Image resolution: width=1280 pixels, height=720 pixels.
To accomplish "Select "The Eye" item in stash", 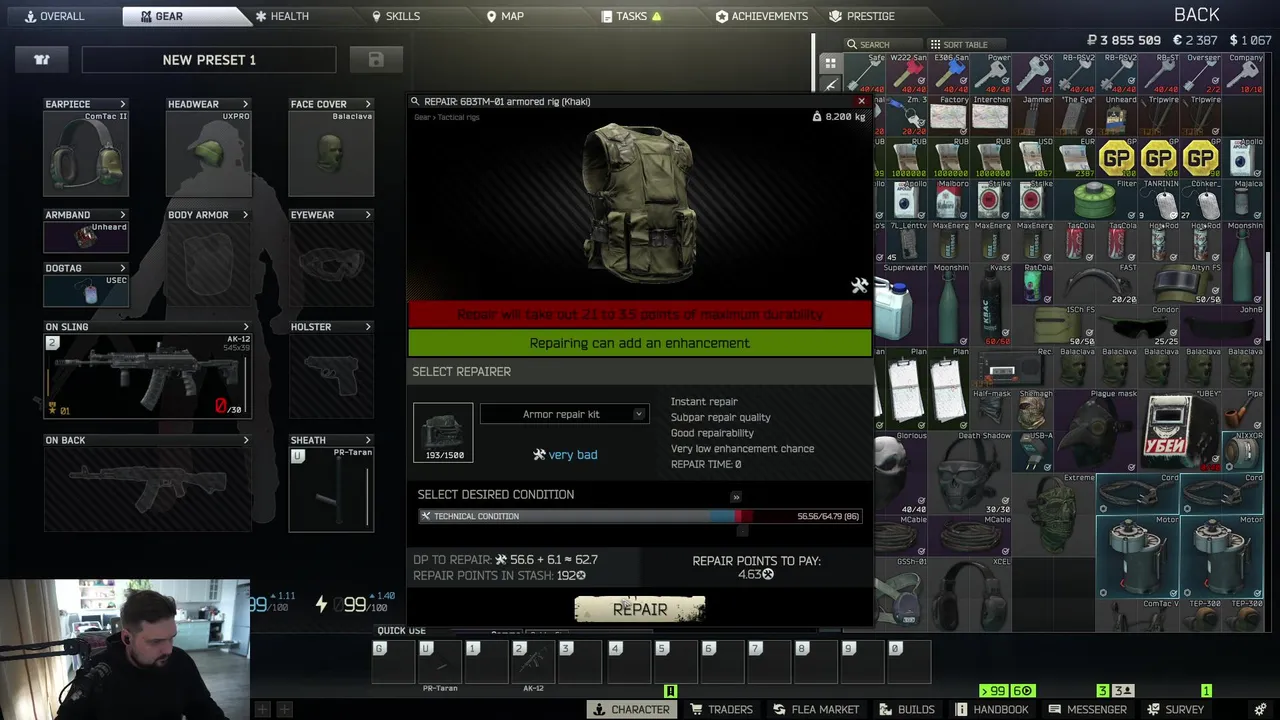I will point(1076,115).
